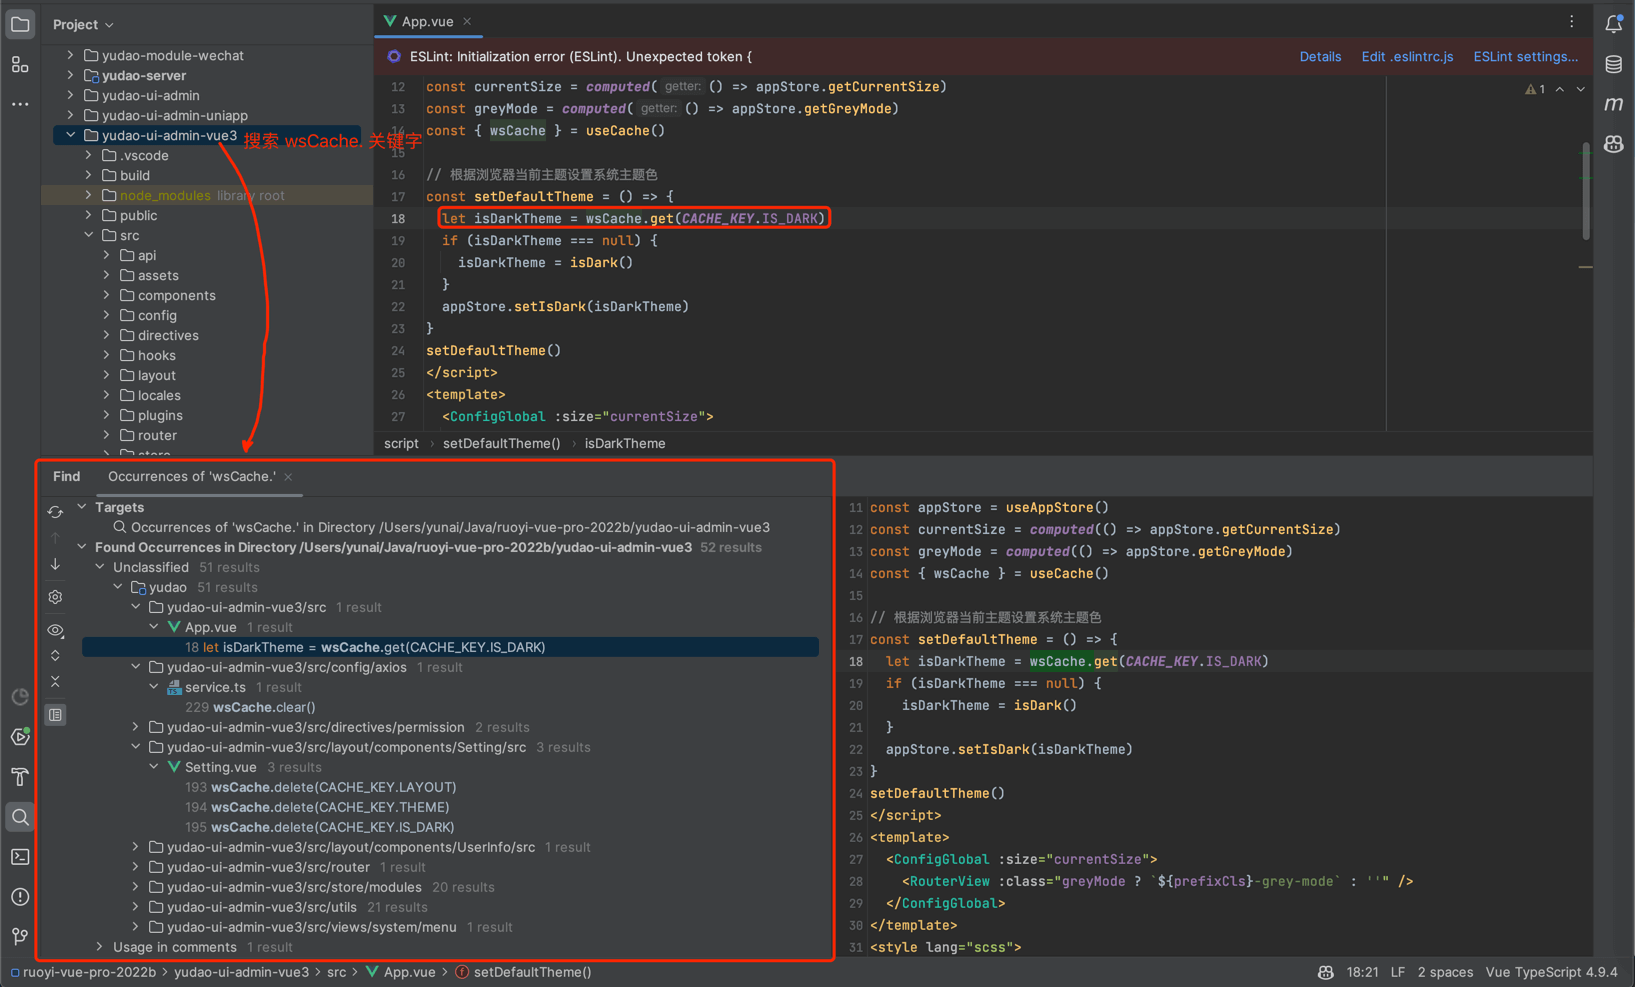Expand the src/store/modules results group
1635x987 pixels.
(136, 887)
